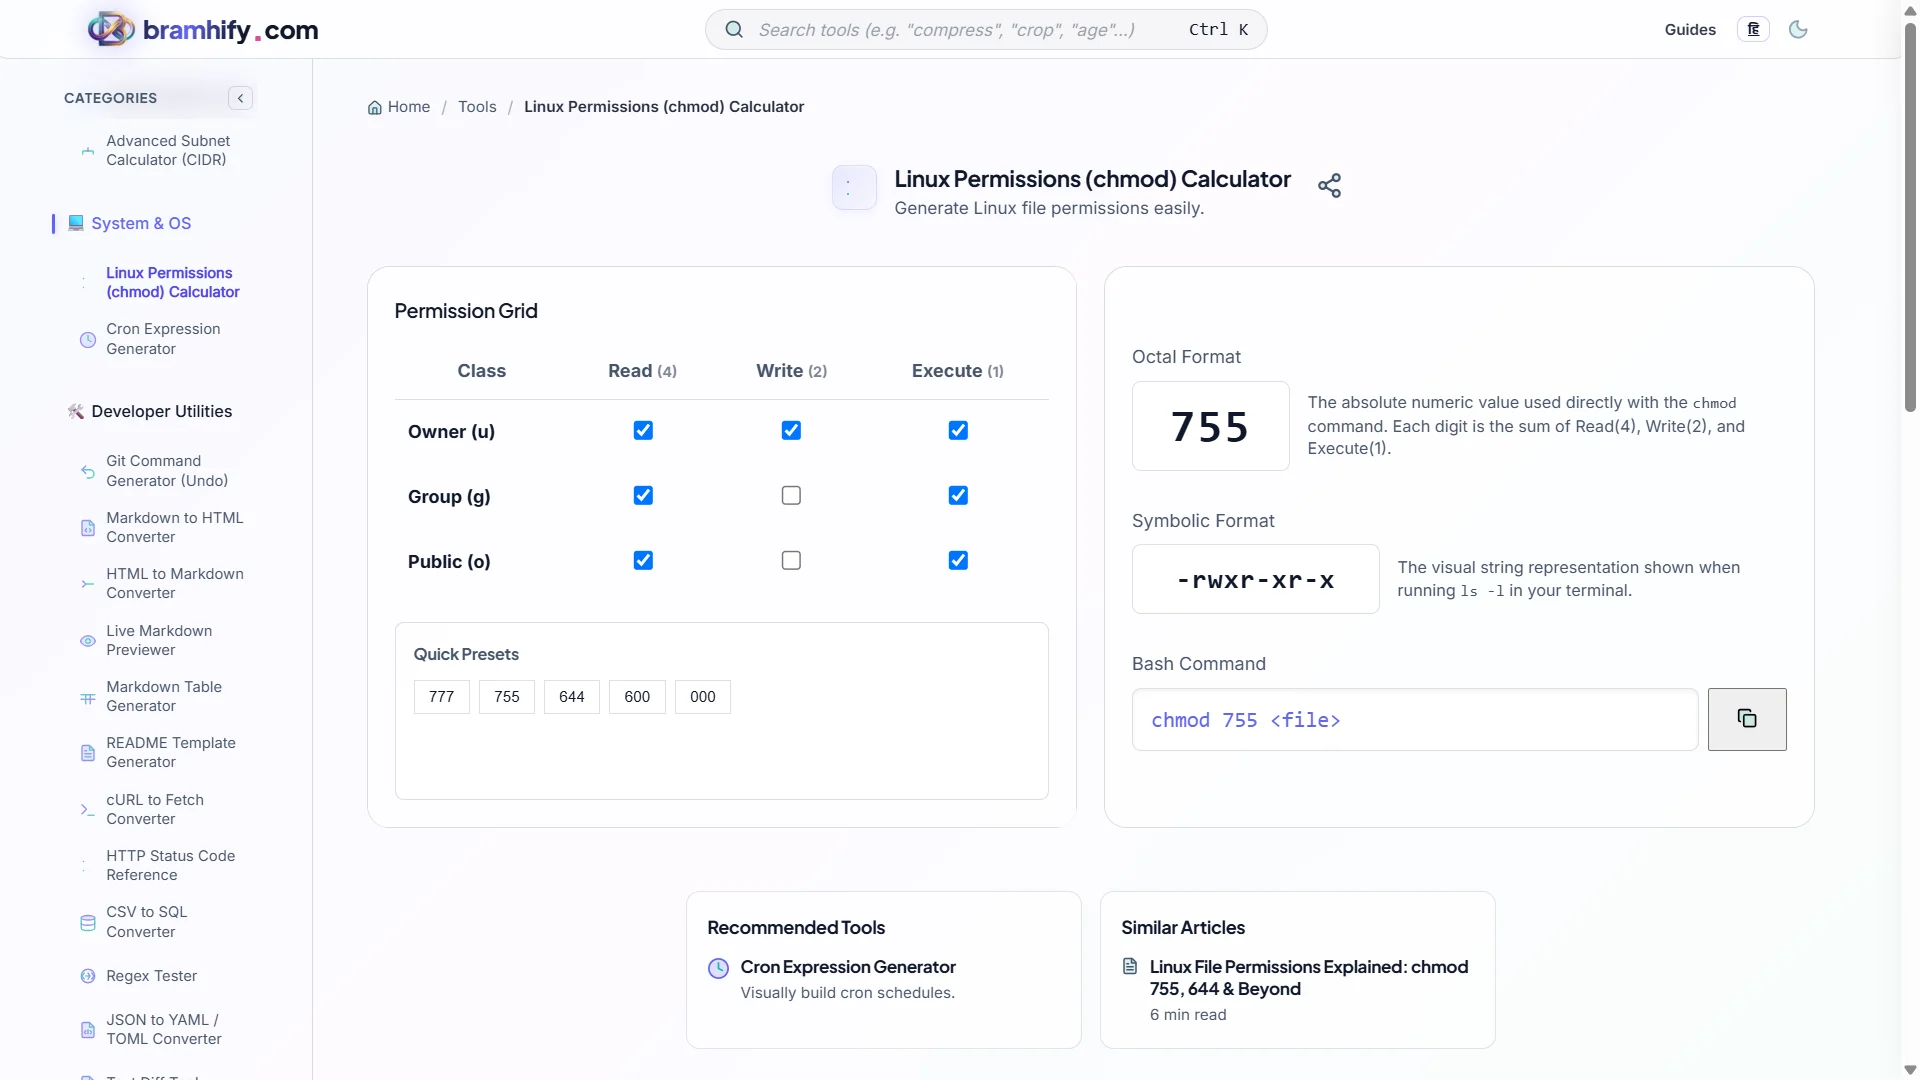
Task: Click the similar article document icon
Action: coord(1130,967)
